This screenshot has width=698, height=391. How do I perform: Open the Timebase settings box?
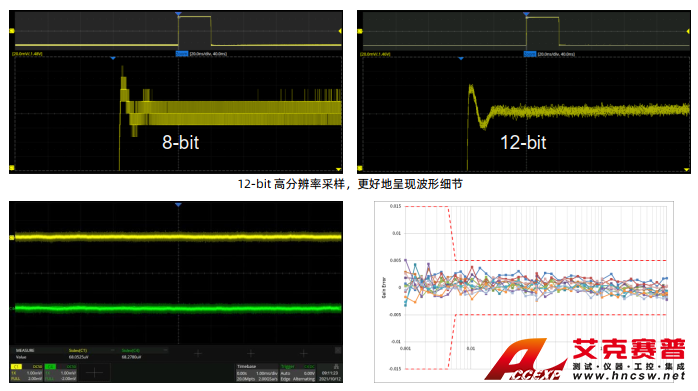tap(257, 373)
